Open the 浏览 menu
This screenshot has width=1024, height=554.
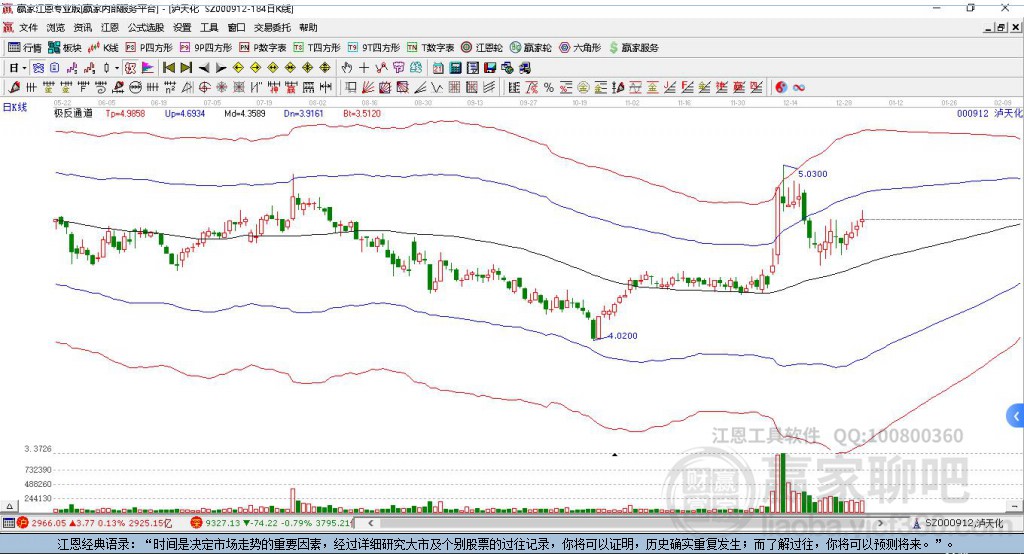click(56, 27)
